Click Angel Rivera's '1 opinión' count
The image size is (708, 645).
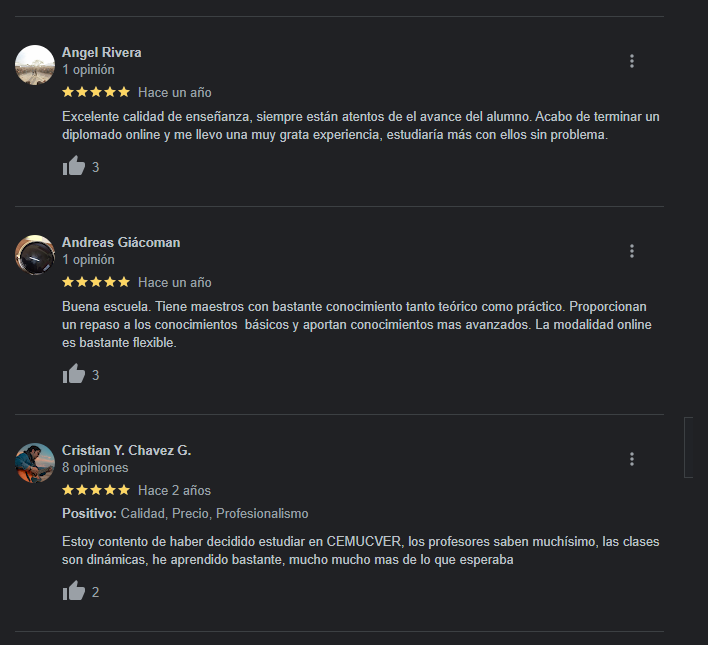(x=88, y=70)
